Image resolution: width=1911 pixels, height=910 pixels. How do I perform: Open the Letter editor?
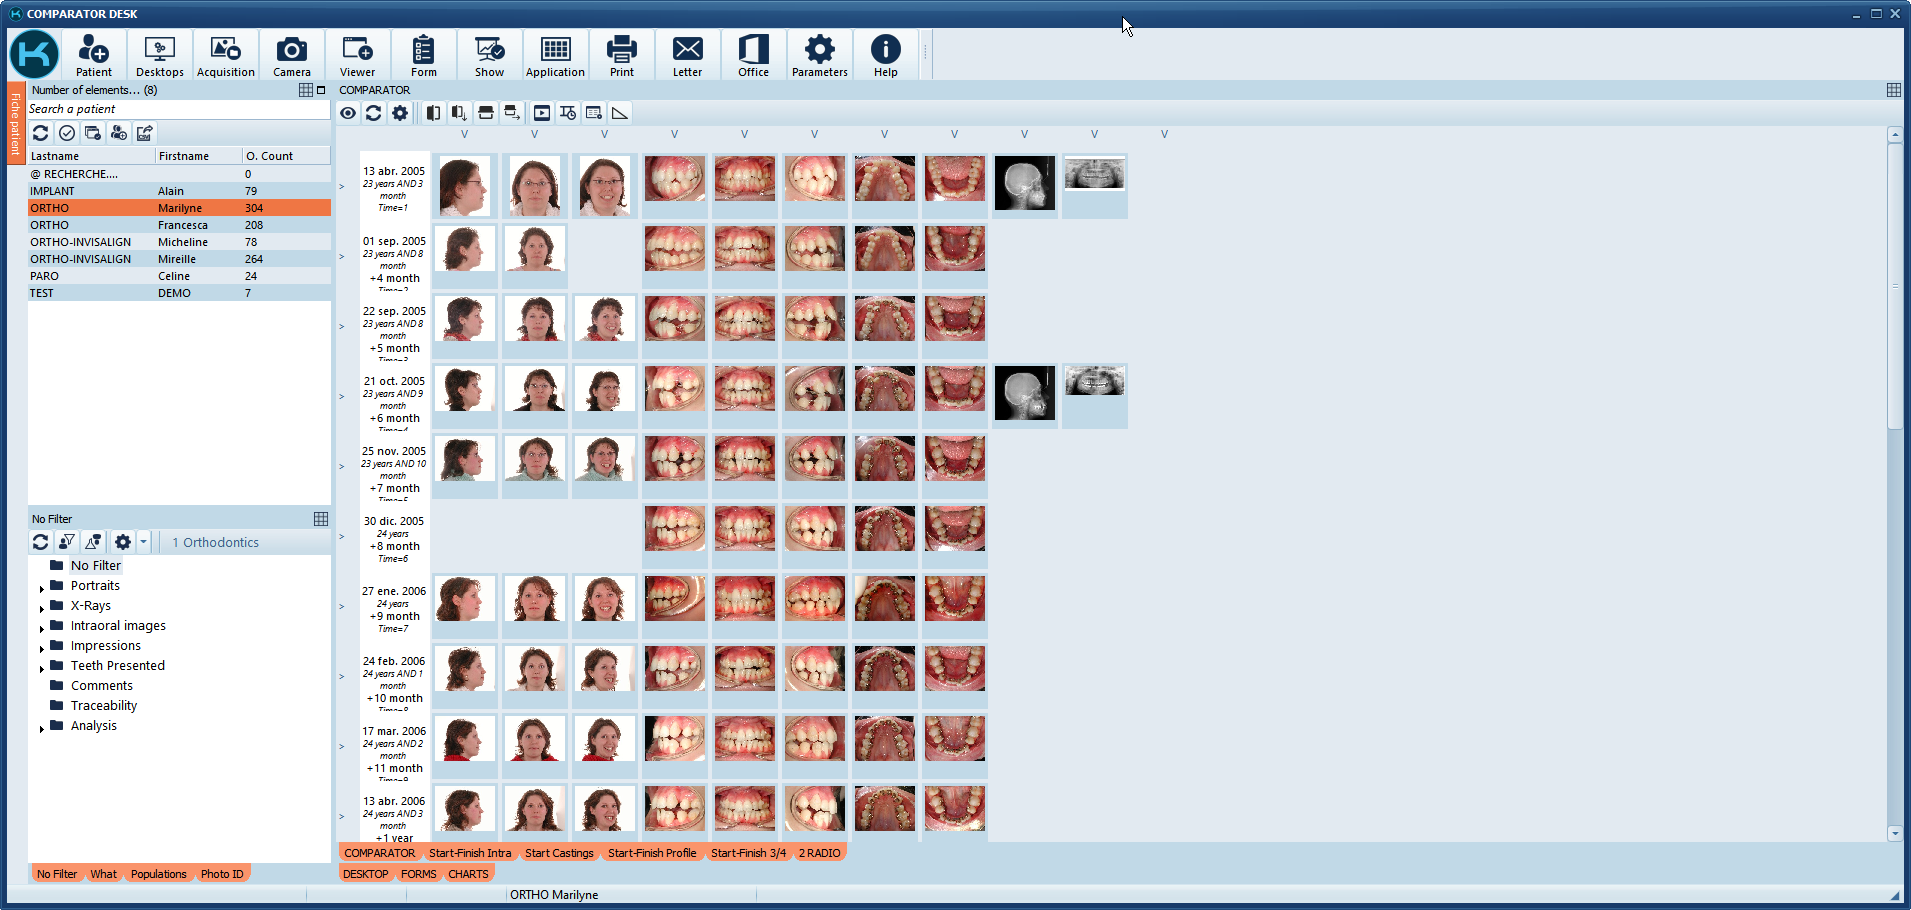687,55
